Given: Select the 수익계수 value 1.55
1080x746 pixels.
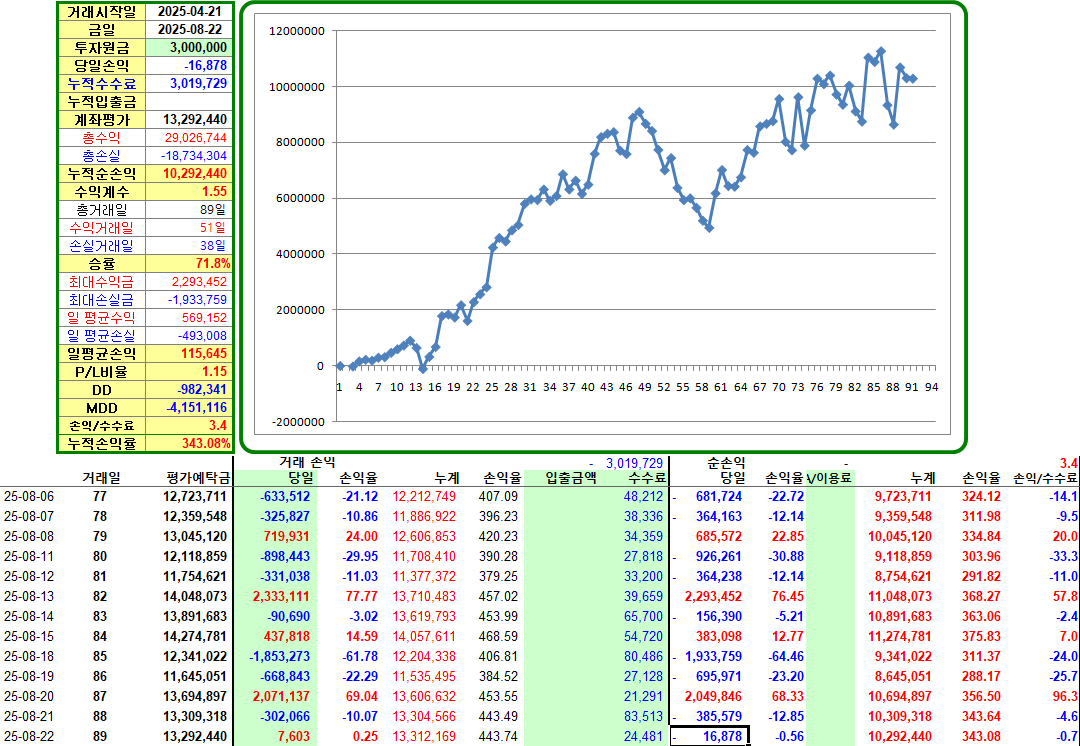Looking at the screenshot, I should [189, 191].
